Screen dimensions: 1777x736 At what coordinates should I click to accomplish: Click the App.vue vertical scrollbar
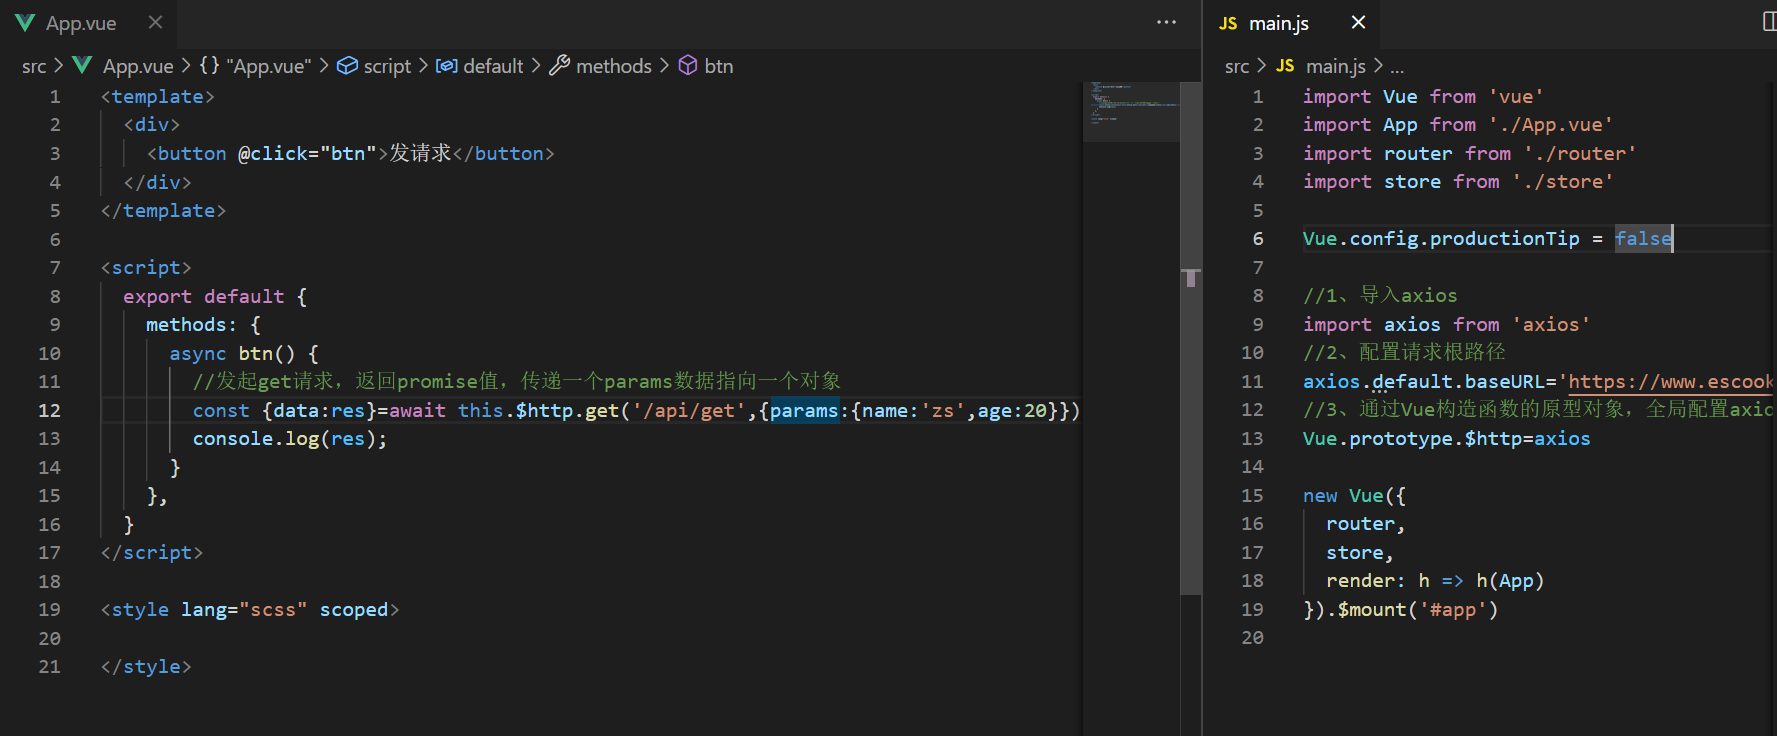1190,338
